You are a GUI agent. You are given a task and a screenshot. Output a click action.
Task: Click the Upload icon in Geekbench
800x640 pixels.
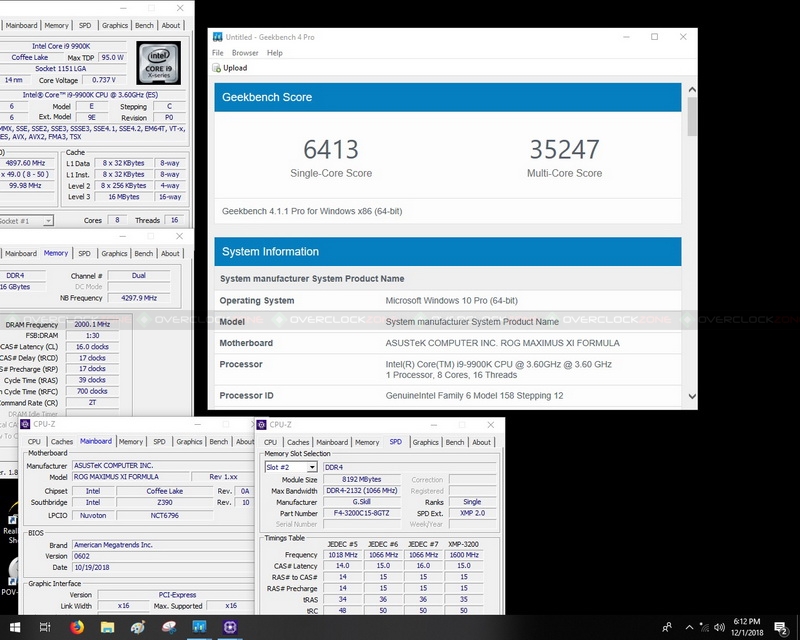tap(217, 68)
